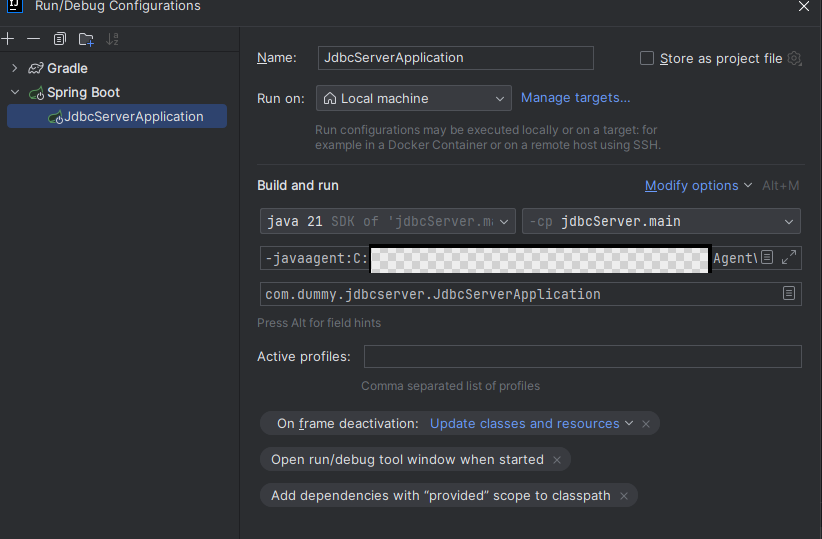Image resolution: width=822 pixels, height=539 pixels.
Task: Enable Store as project file checkbox
Action: click(x=647, y=58)
